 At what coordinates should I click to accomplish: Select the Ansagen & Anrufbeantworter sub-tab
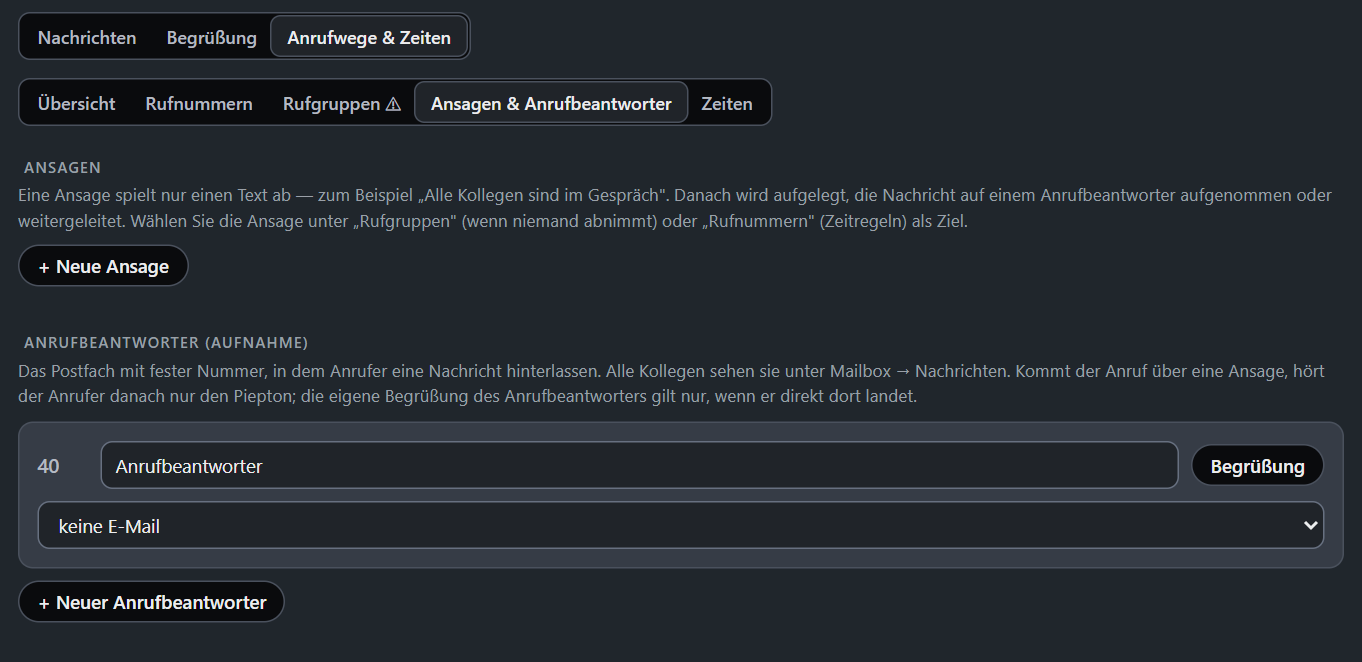(551, 103)
